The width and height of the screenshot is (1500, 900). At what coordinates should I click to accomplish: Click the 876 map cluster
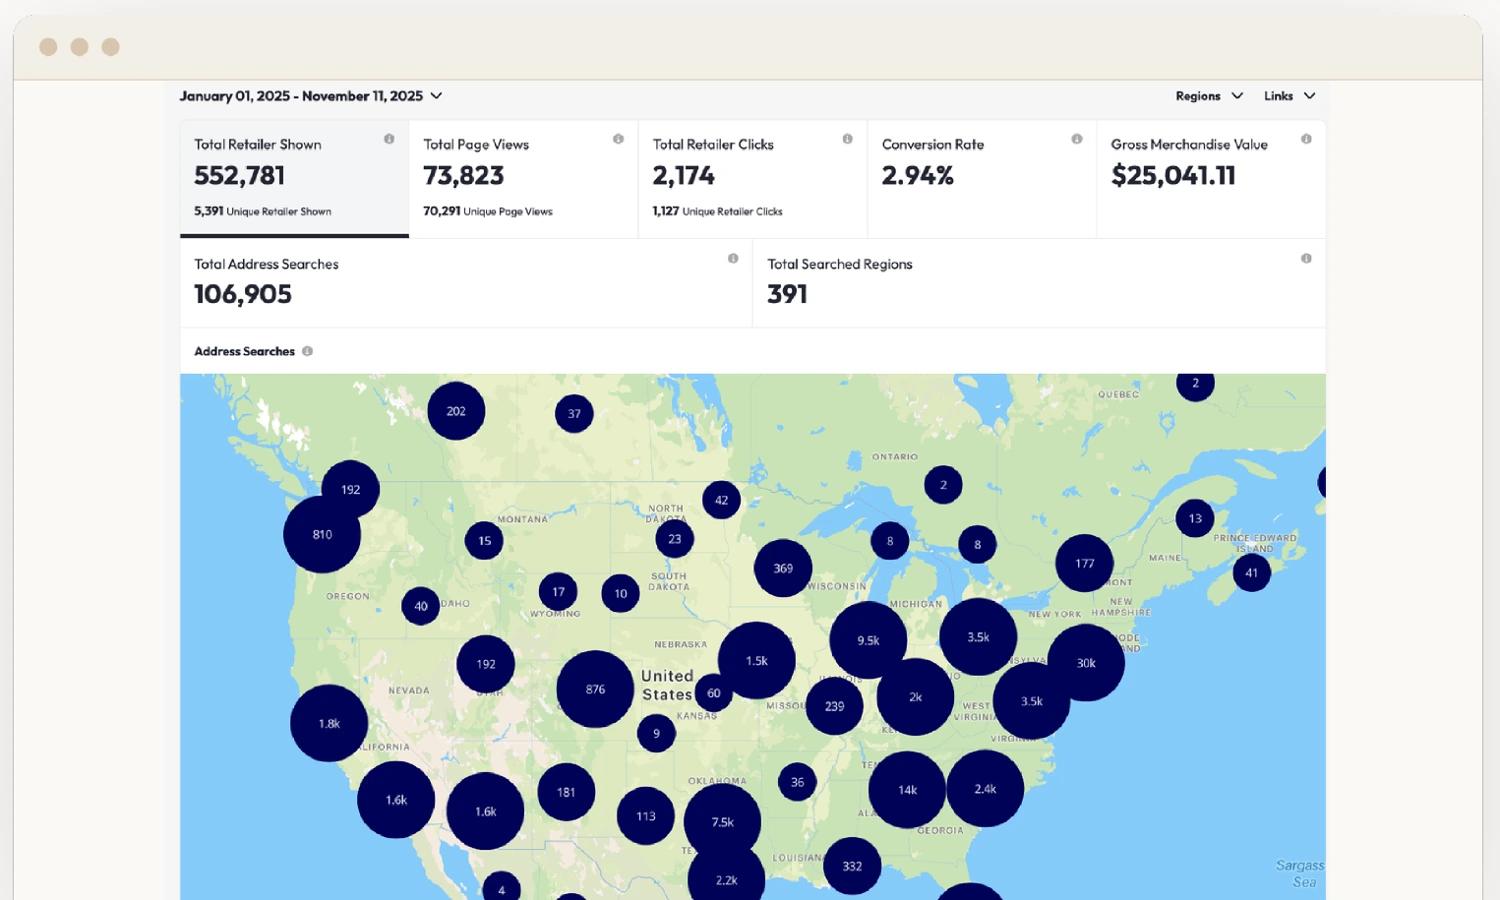pos(595,689)
